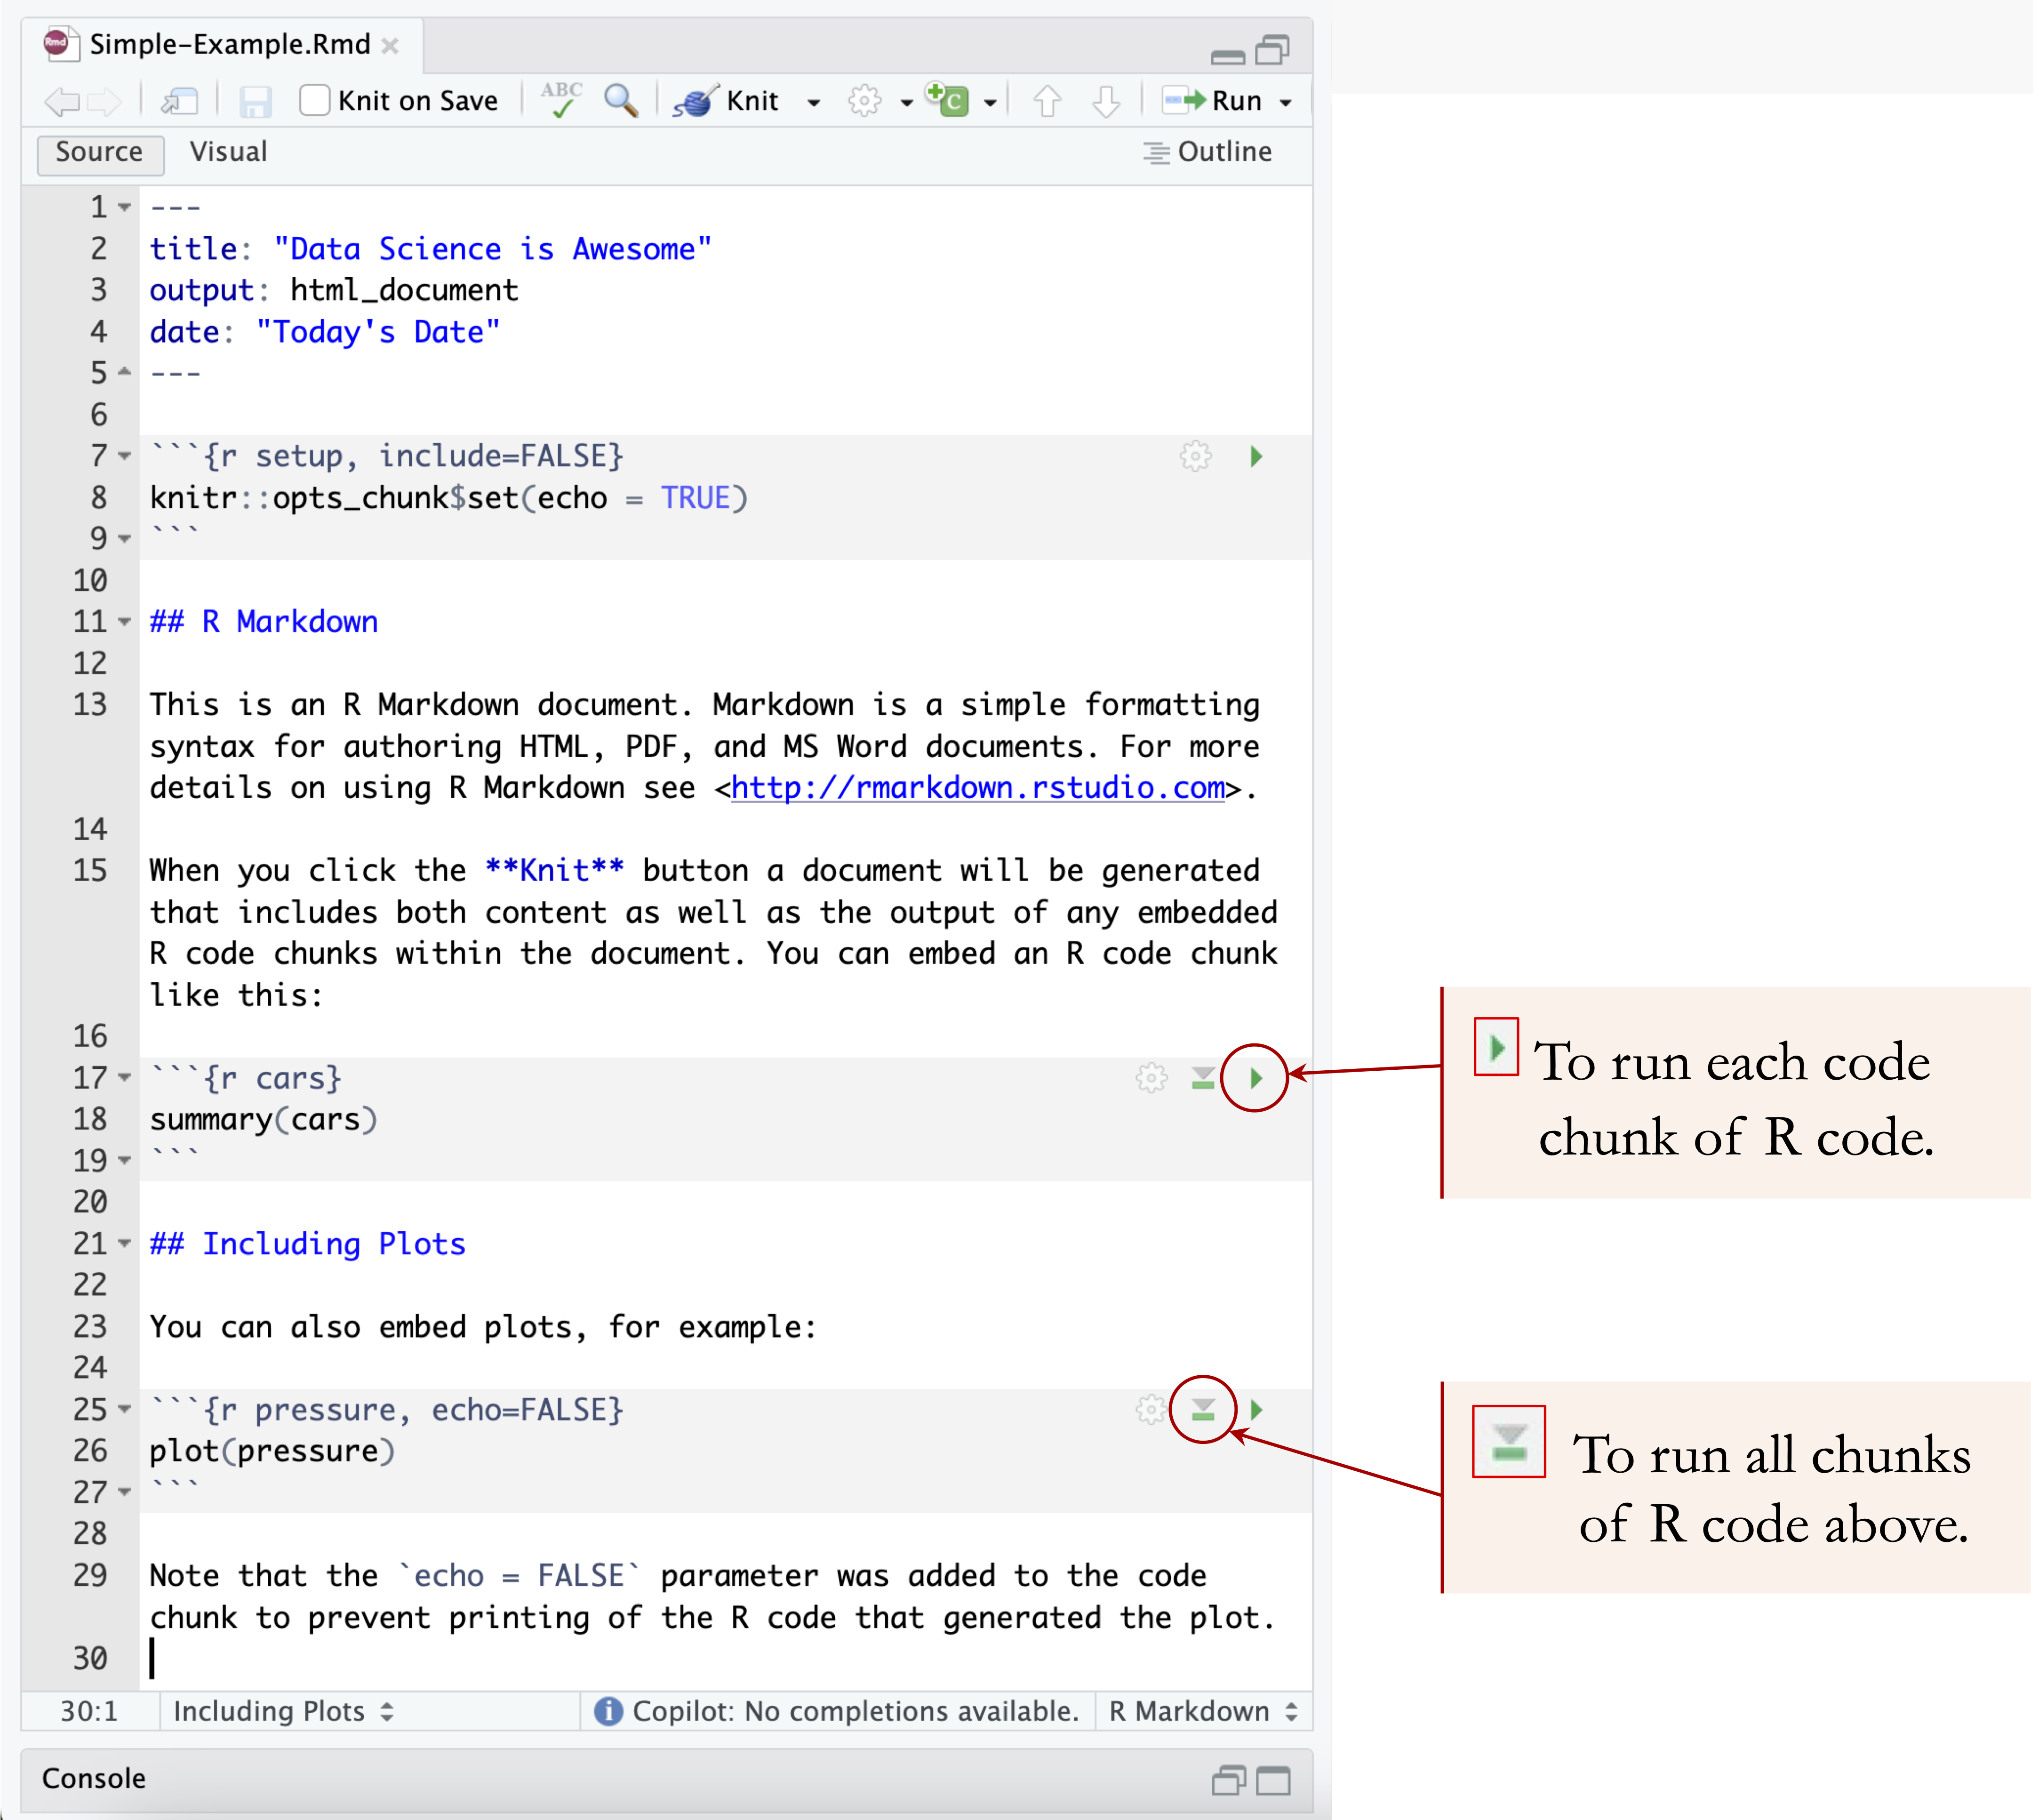
Task: Open the document settings gear icon
Action: pyautogui.click(x=865, y=101)
